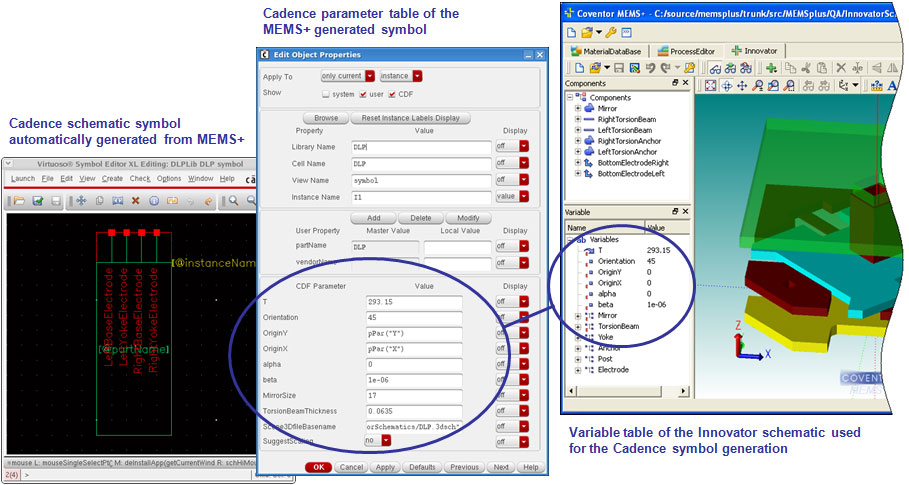Open the 'only current' Apply To dropdown

(348, 76)
